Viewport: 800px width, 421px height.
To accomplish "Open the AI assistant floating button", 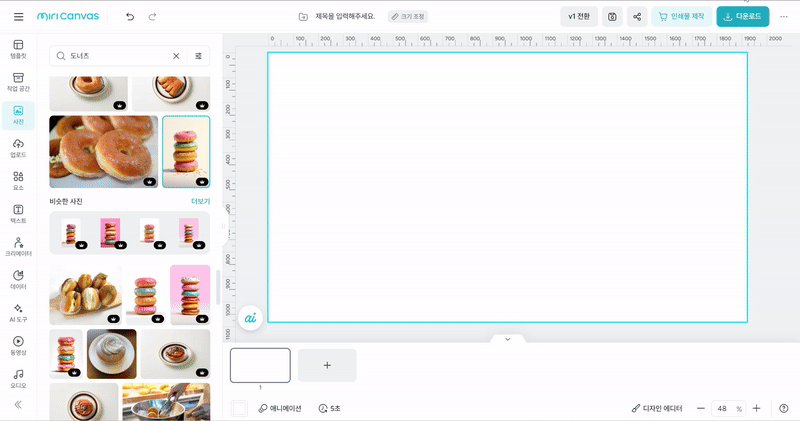I will (251, 317).
